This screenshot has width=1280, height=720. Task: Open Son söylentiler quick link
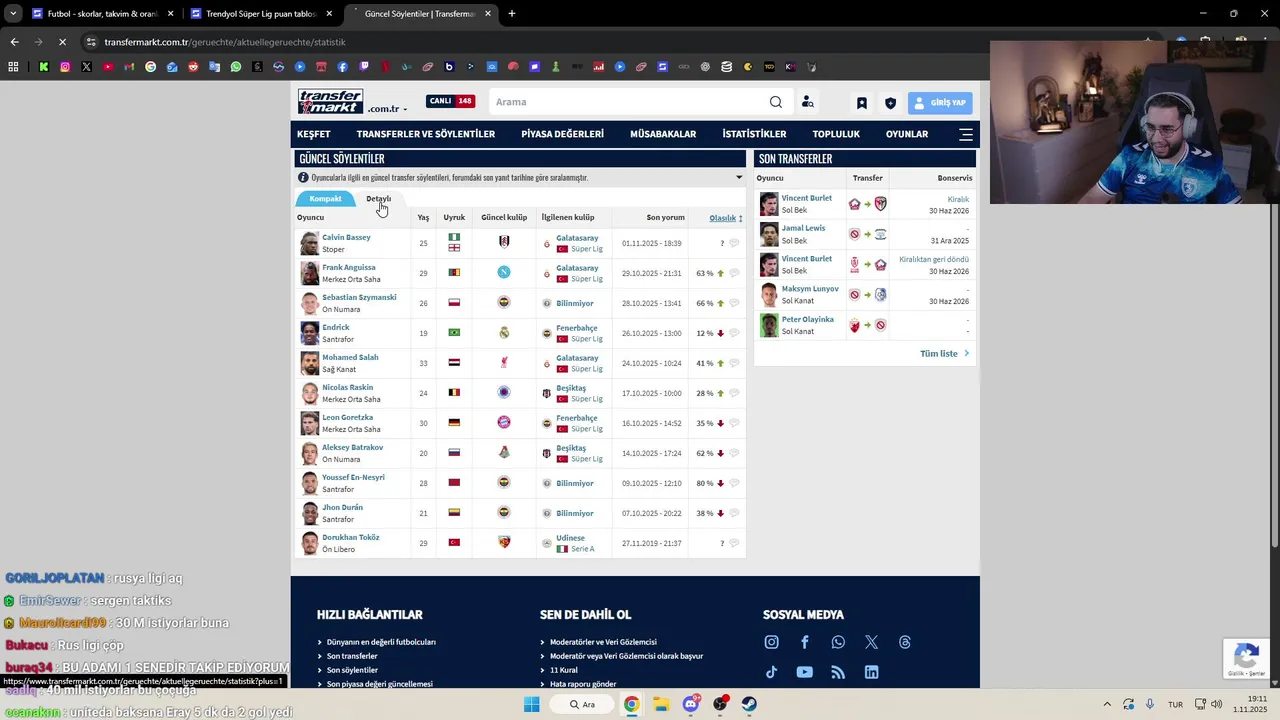point(352,670)
